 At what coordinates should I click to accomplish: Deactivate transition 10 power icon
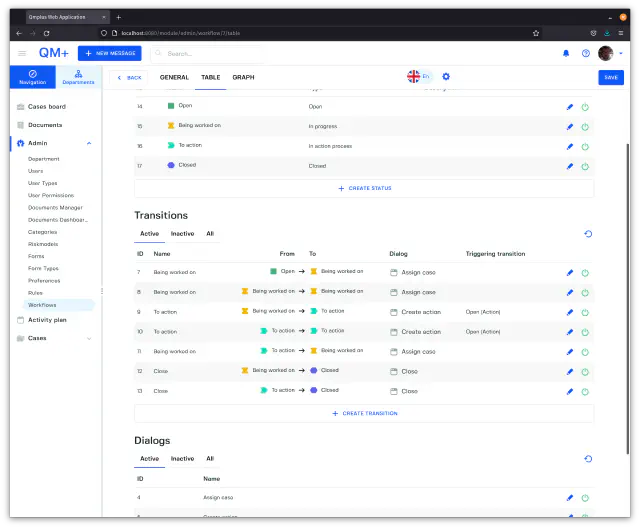pyautogui.click(x=585, y=332)
